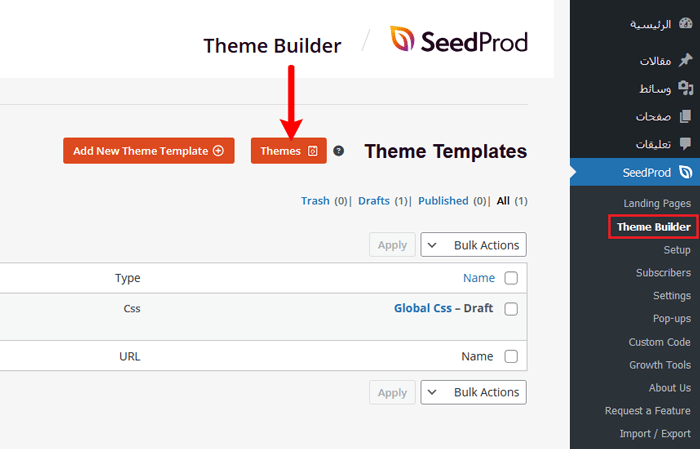This screenshot has height=449, width=700.
Task: Click the help question mark icon
Action: point(339,151)
